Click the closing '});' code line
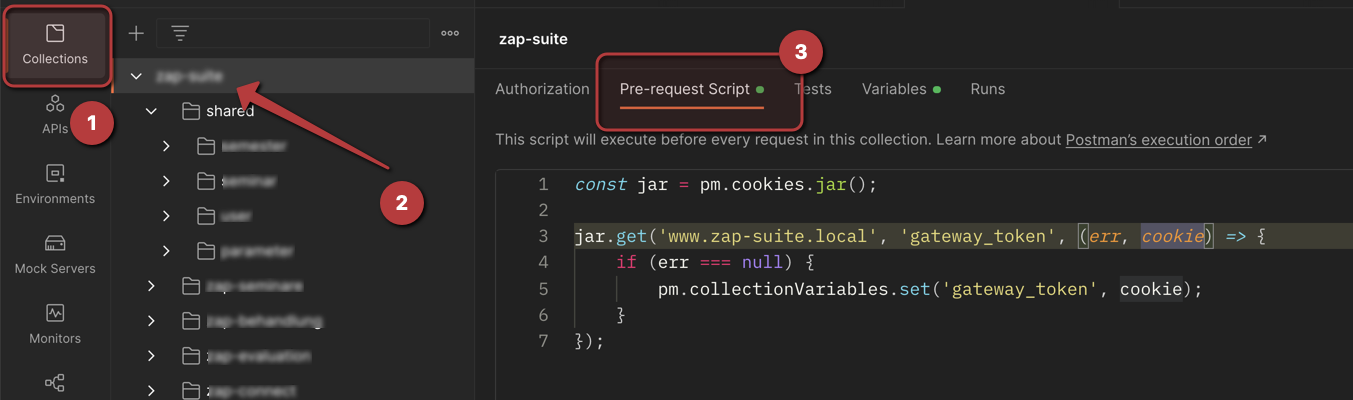1353x400 pixels. (590, 341)
